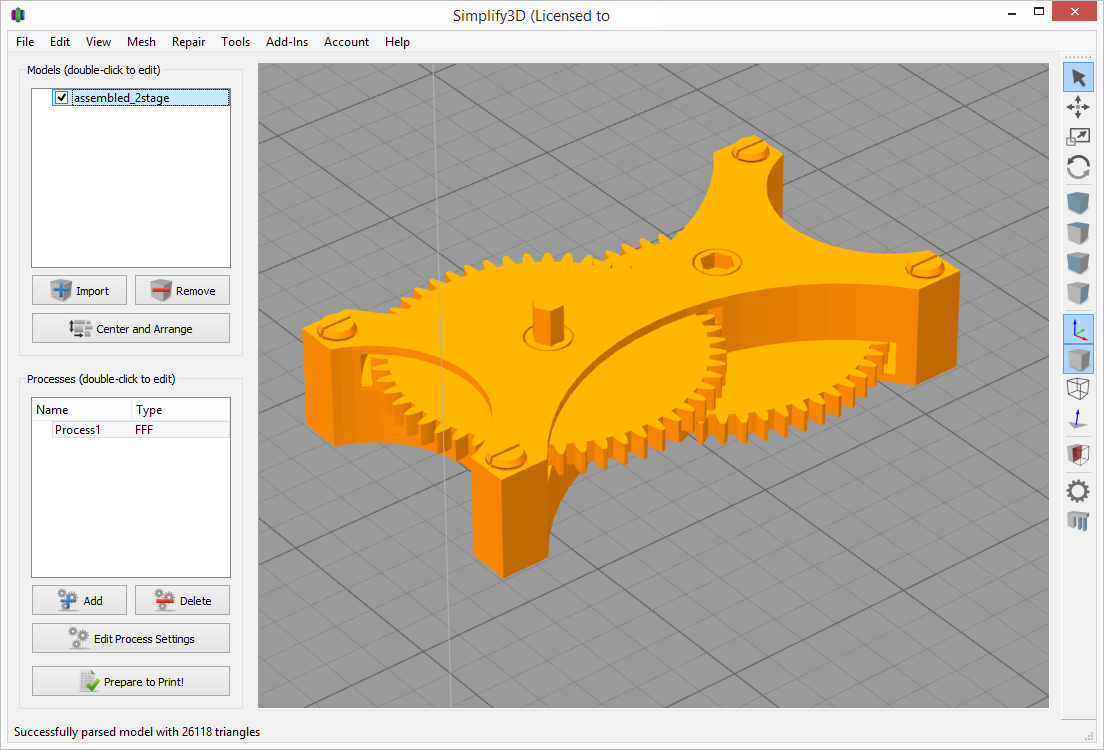Minimize the Simplify3D window
1104x750 pixels.
pyautogui.click(x=1012, y=13)
